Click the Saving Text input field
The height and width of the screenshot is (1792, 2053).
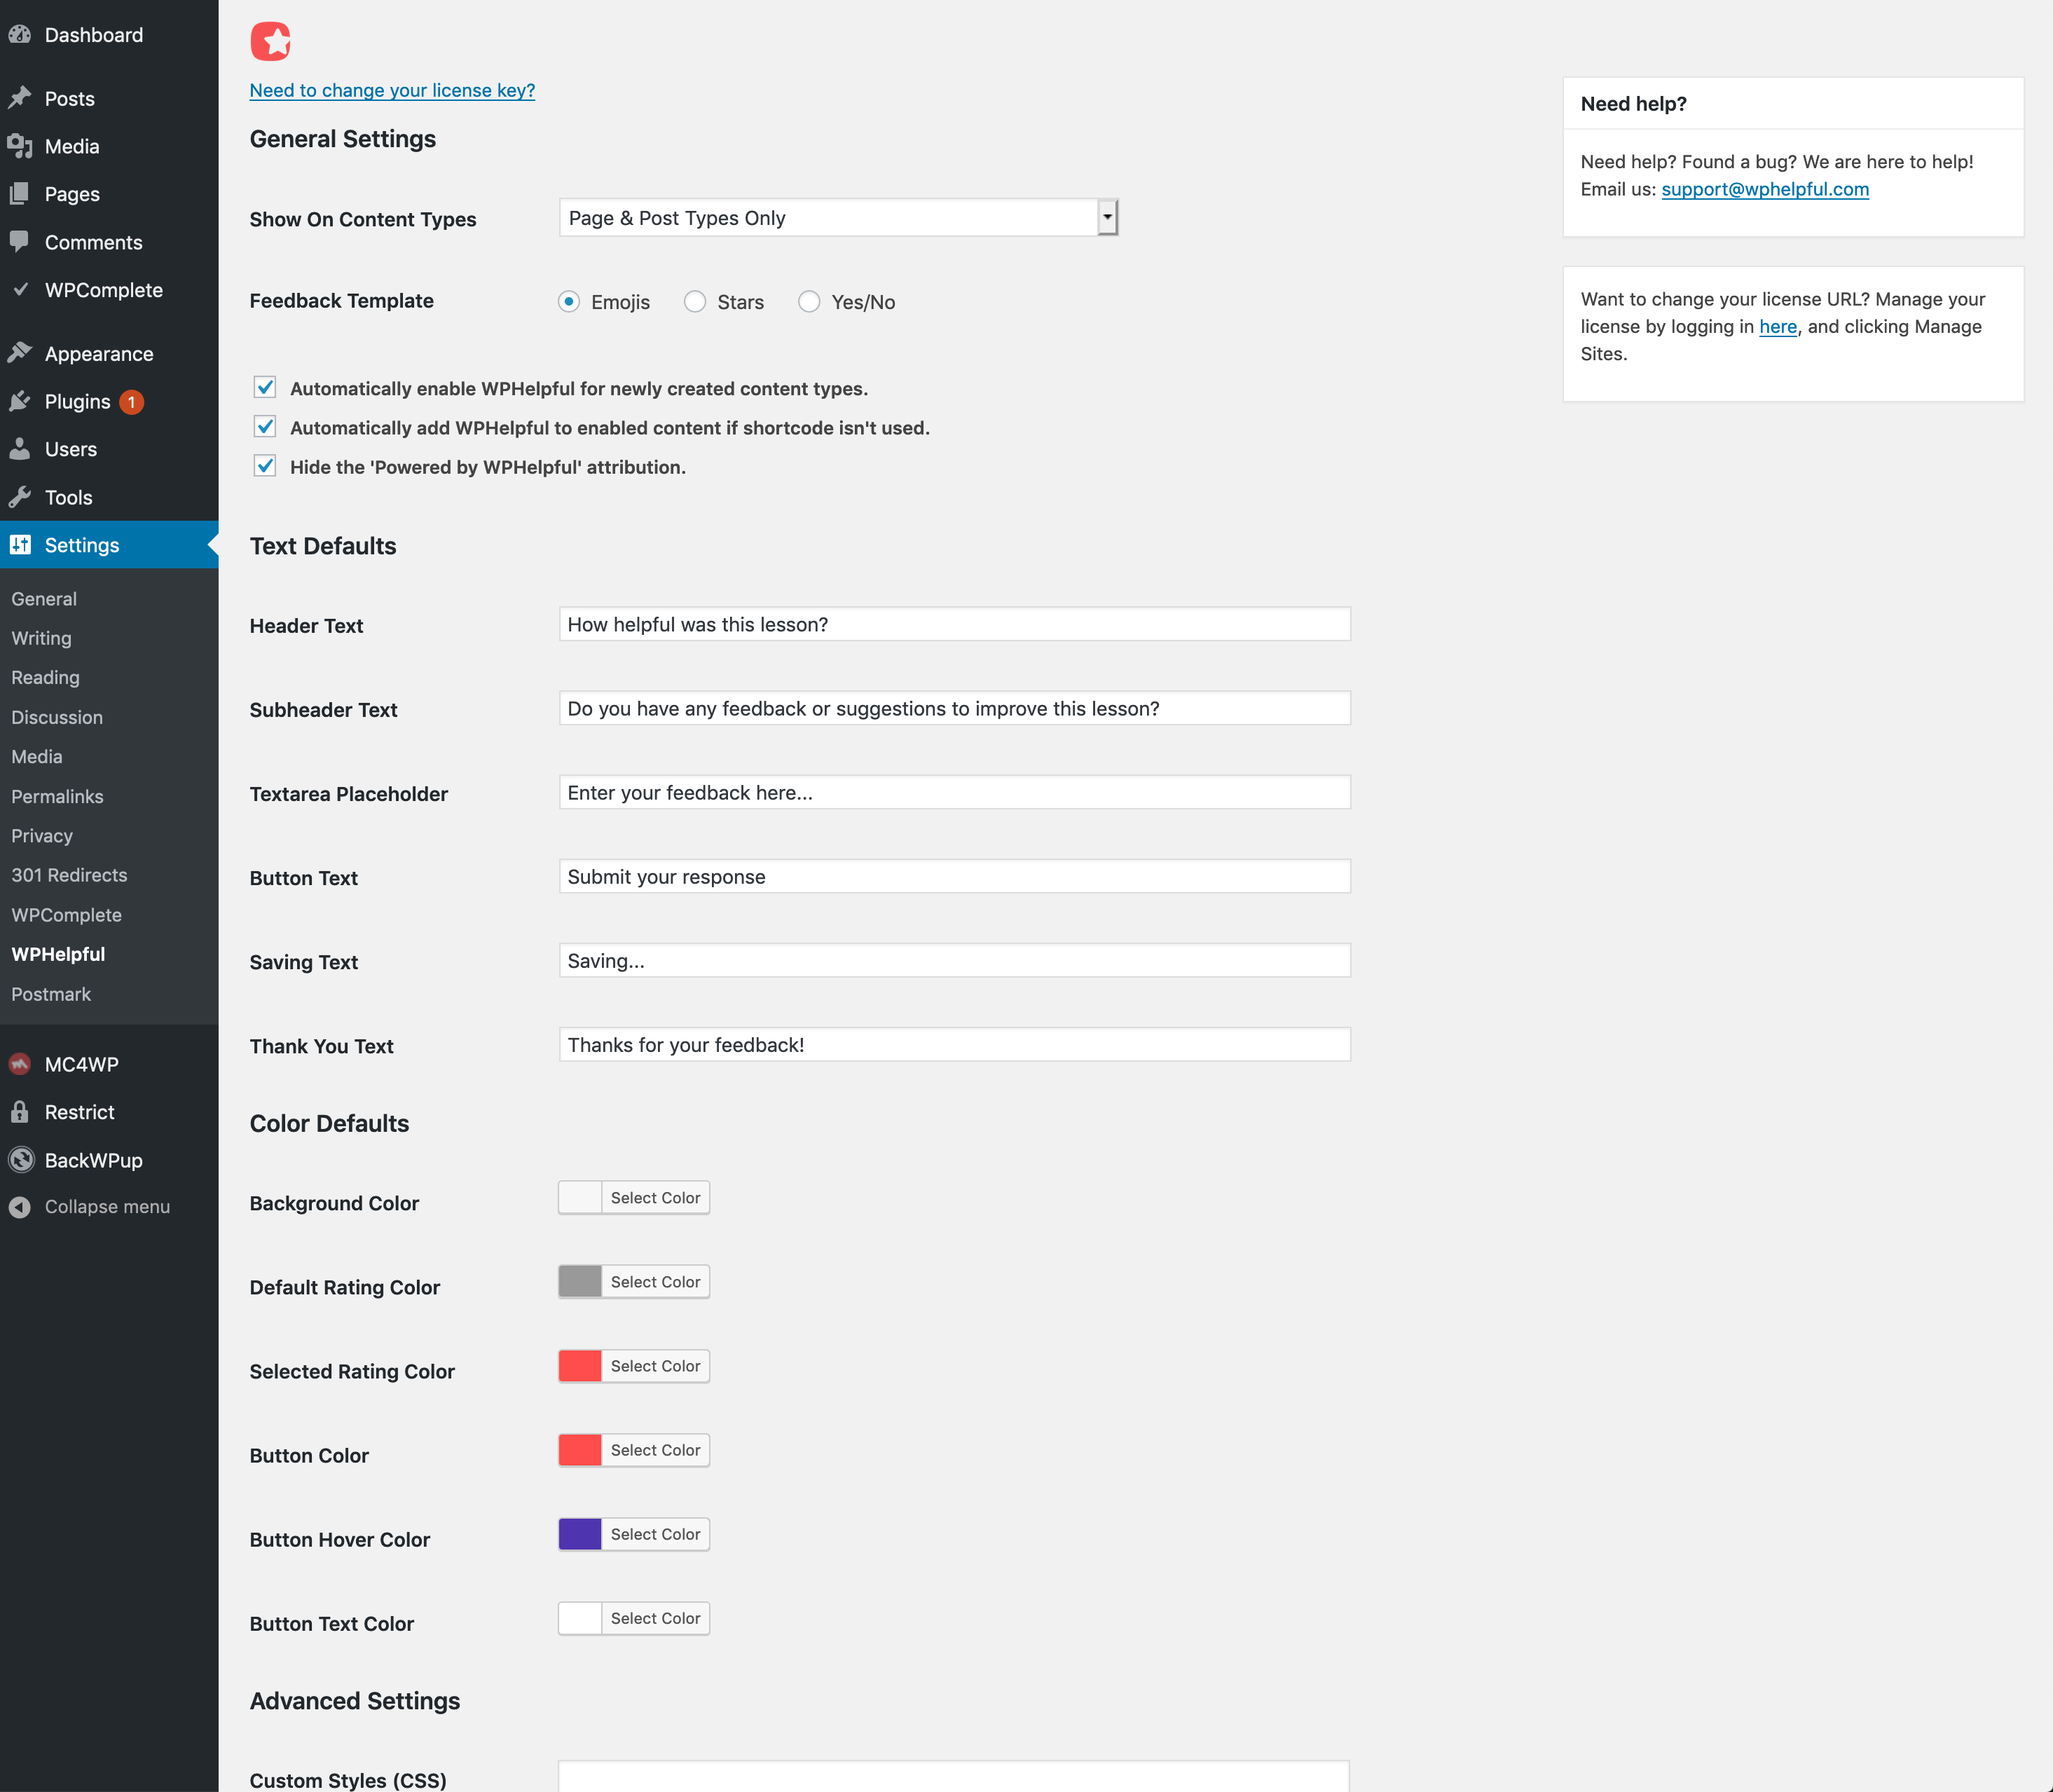coord(955,960)
